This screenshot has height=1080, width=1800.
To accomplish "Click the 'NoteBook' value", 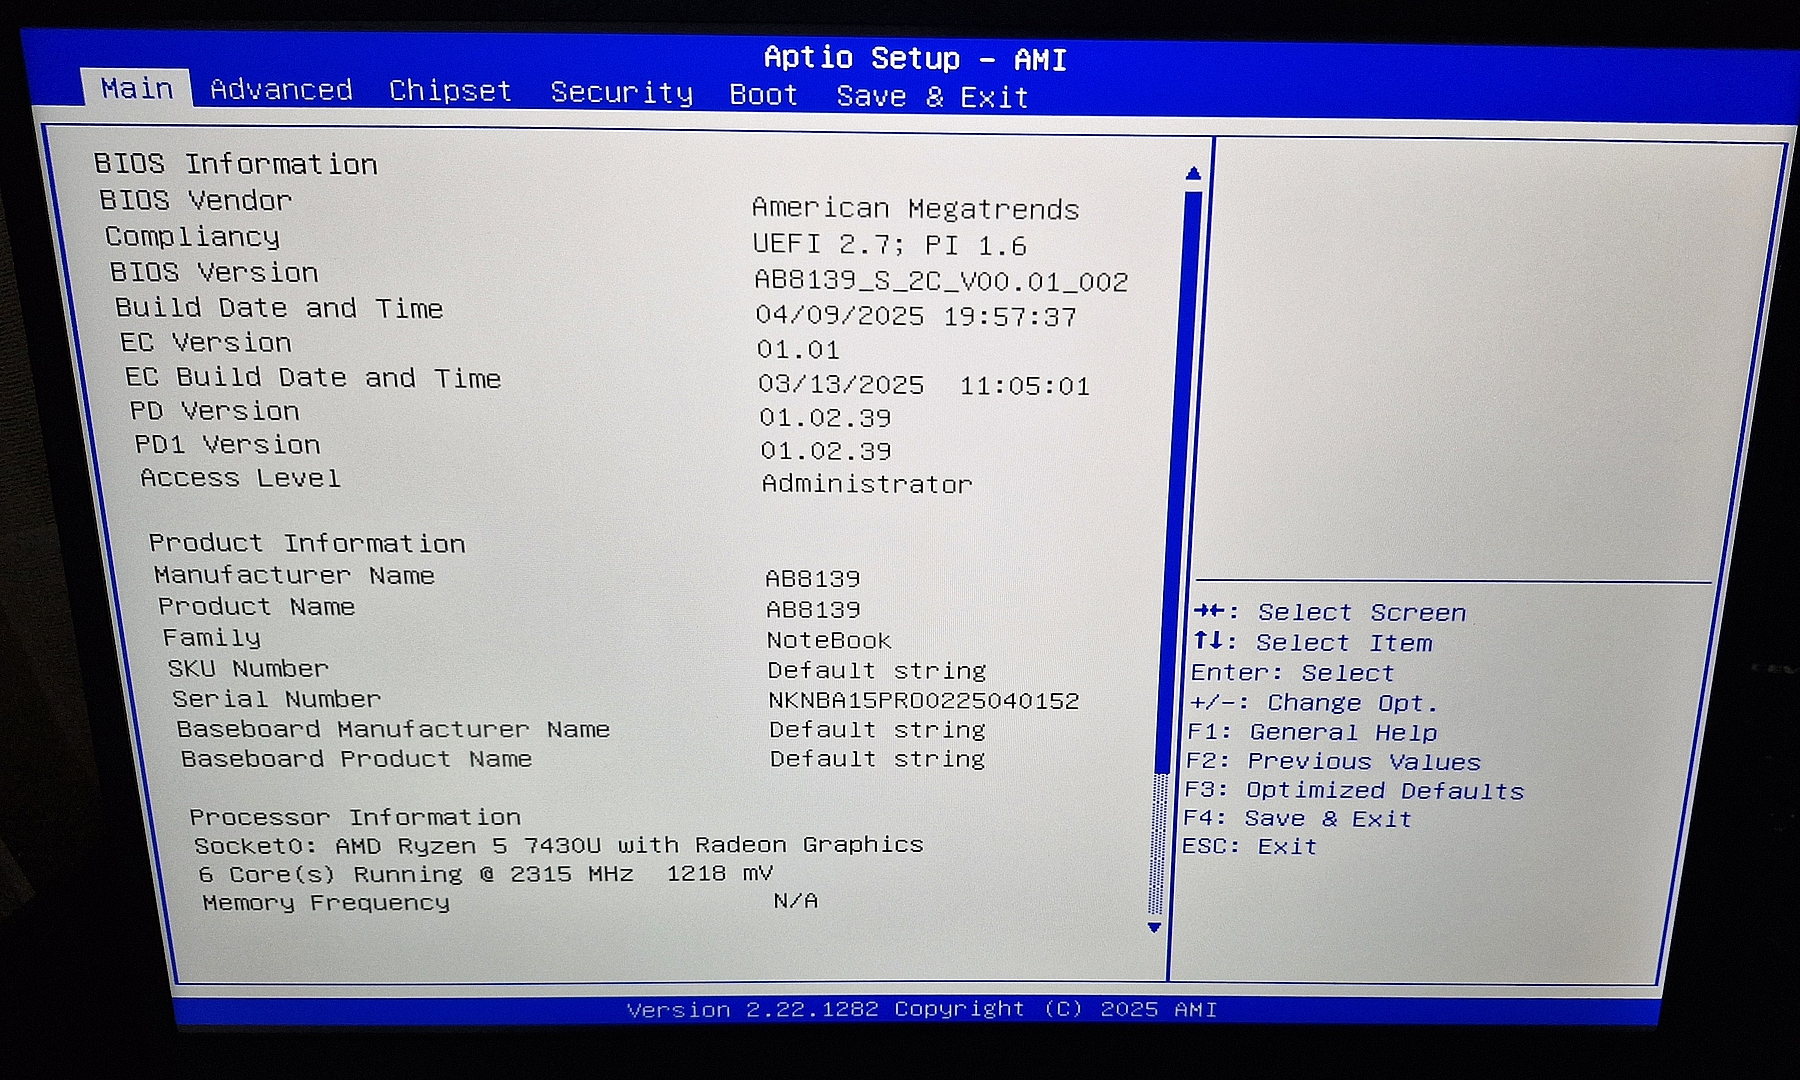I will (829, 640).
